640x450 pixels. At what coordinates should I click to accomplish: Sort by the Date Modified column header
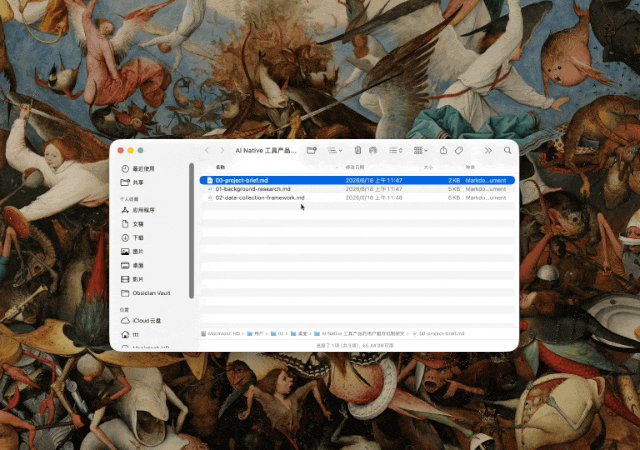click(x=355, y=167)
